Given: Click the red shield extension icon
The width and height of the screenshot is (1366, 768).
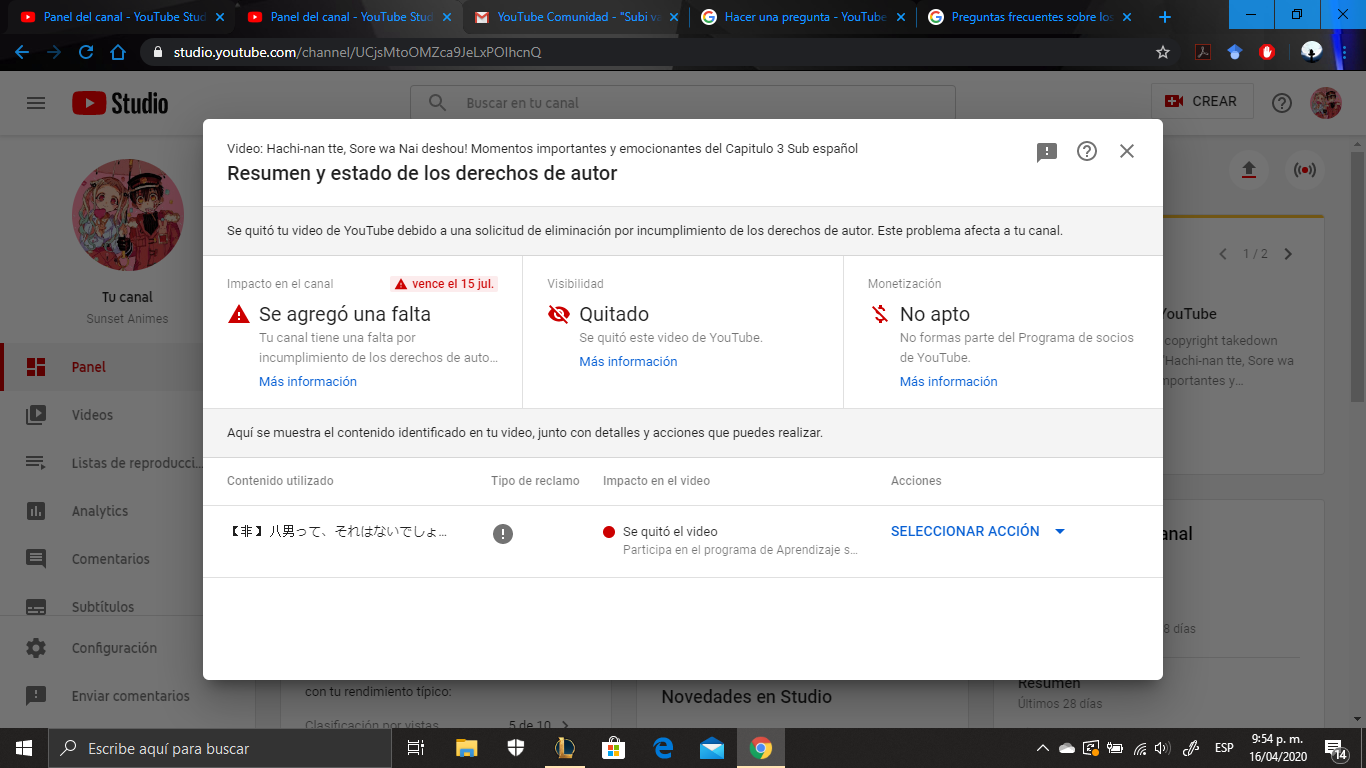Looking at the screenshot, I should click(1267, 52).
